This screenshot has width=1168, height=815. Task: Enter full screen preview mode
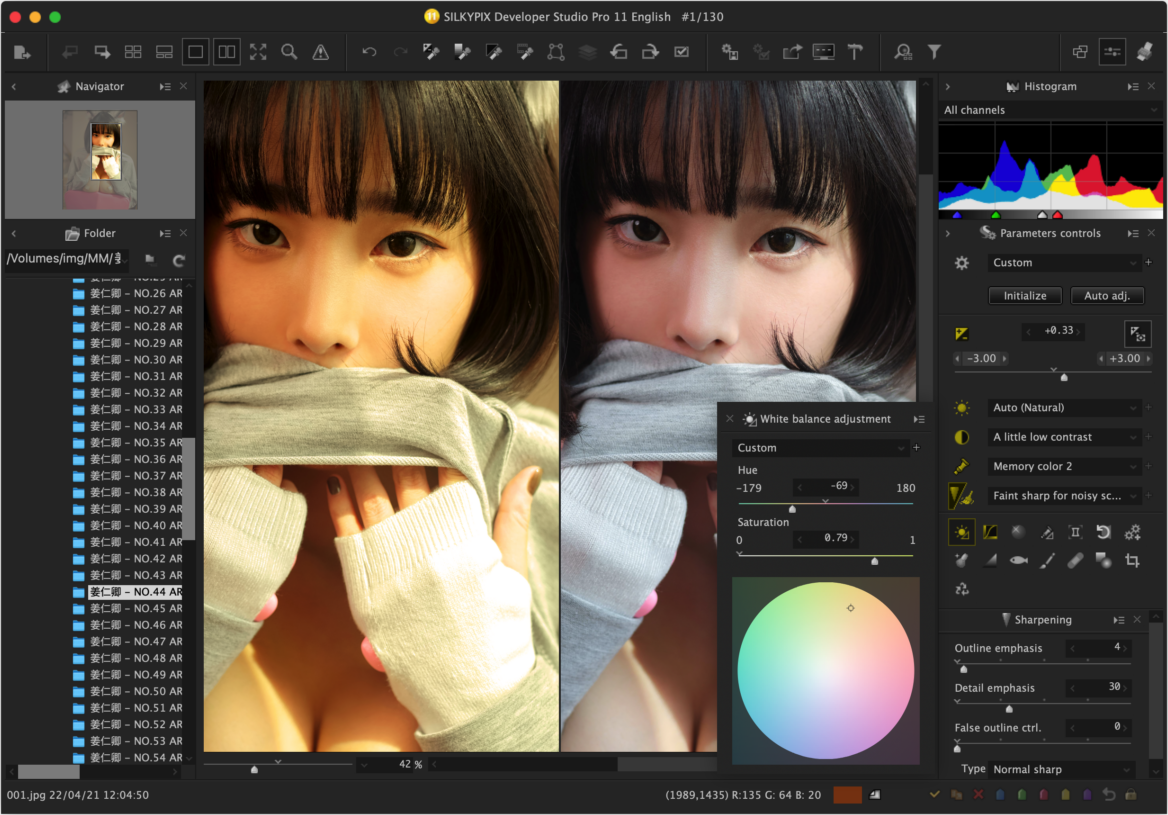(x=258, y=52)
